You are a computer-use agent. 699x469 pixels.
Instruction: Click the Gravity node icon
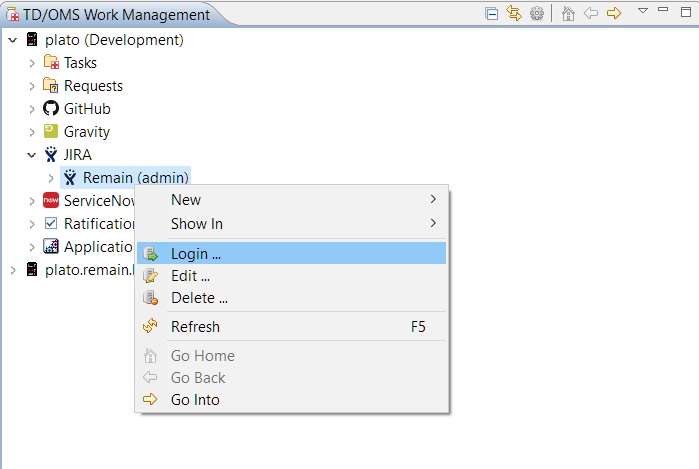(x=51, y=132)
